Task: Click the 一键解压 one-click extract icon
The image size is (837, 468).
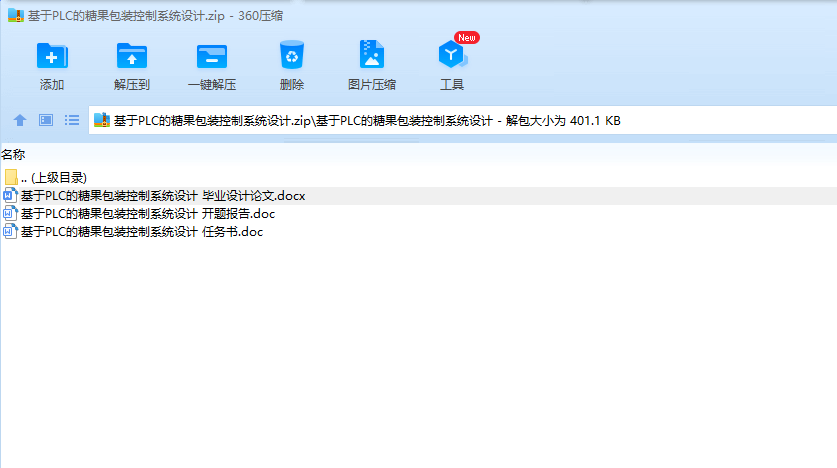Action: pos(212,56)
